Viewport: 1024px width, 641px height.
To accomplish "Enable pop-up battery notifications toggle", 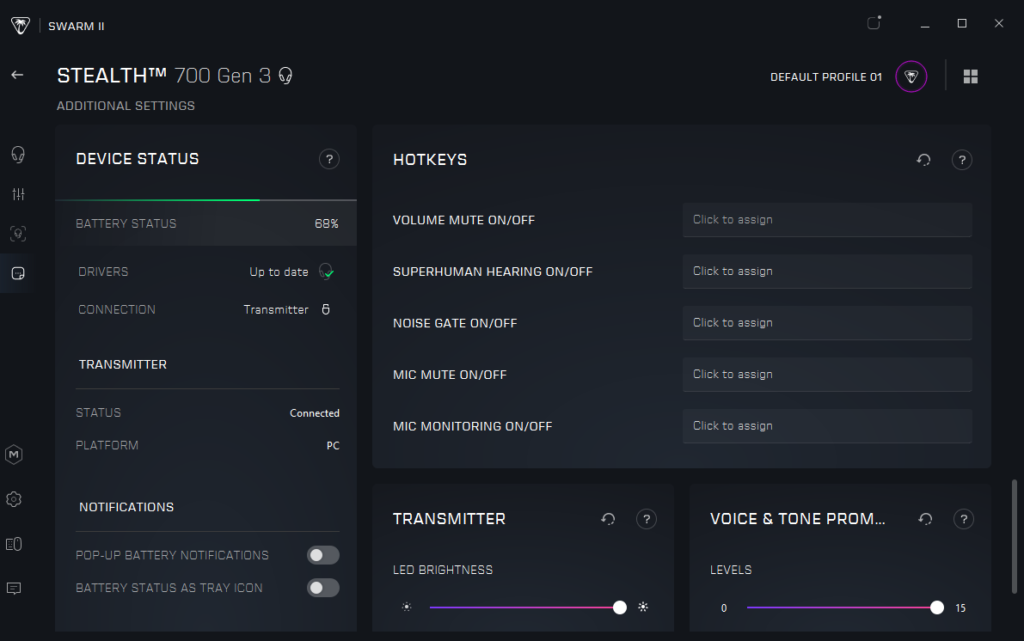I will pos(322,555).
